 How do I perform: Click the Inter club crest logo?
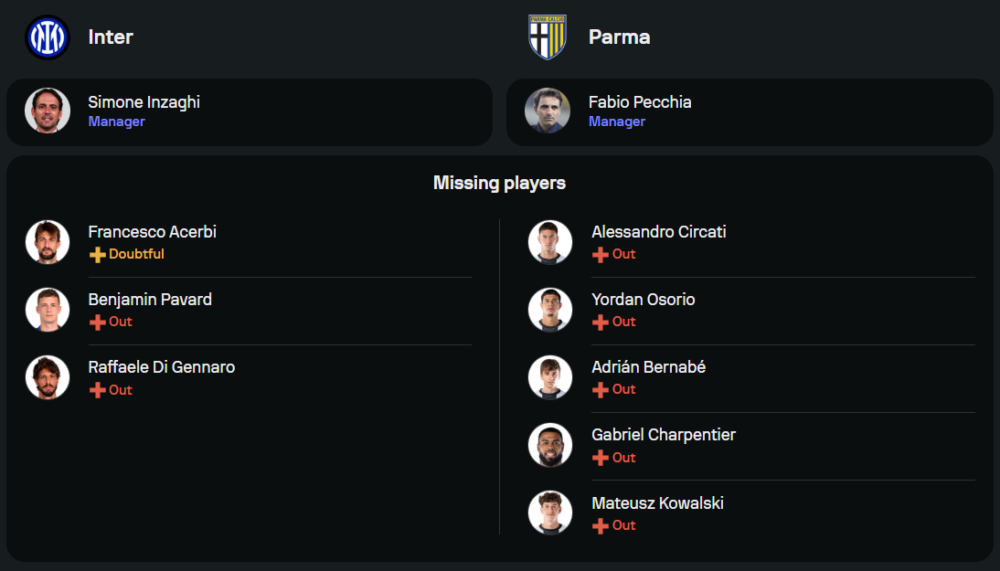pos(47,37)
